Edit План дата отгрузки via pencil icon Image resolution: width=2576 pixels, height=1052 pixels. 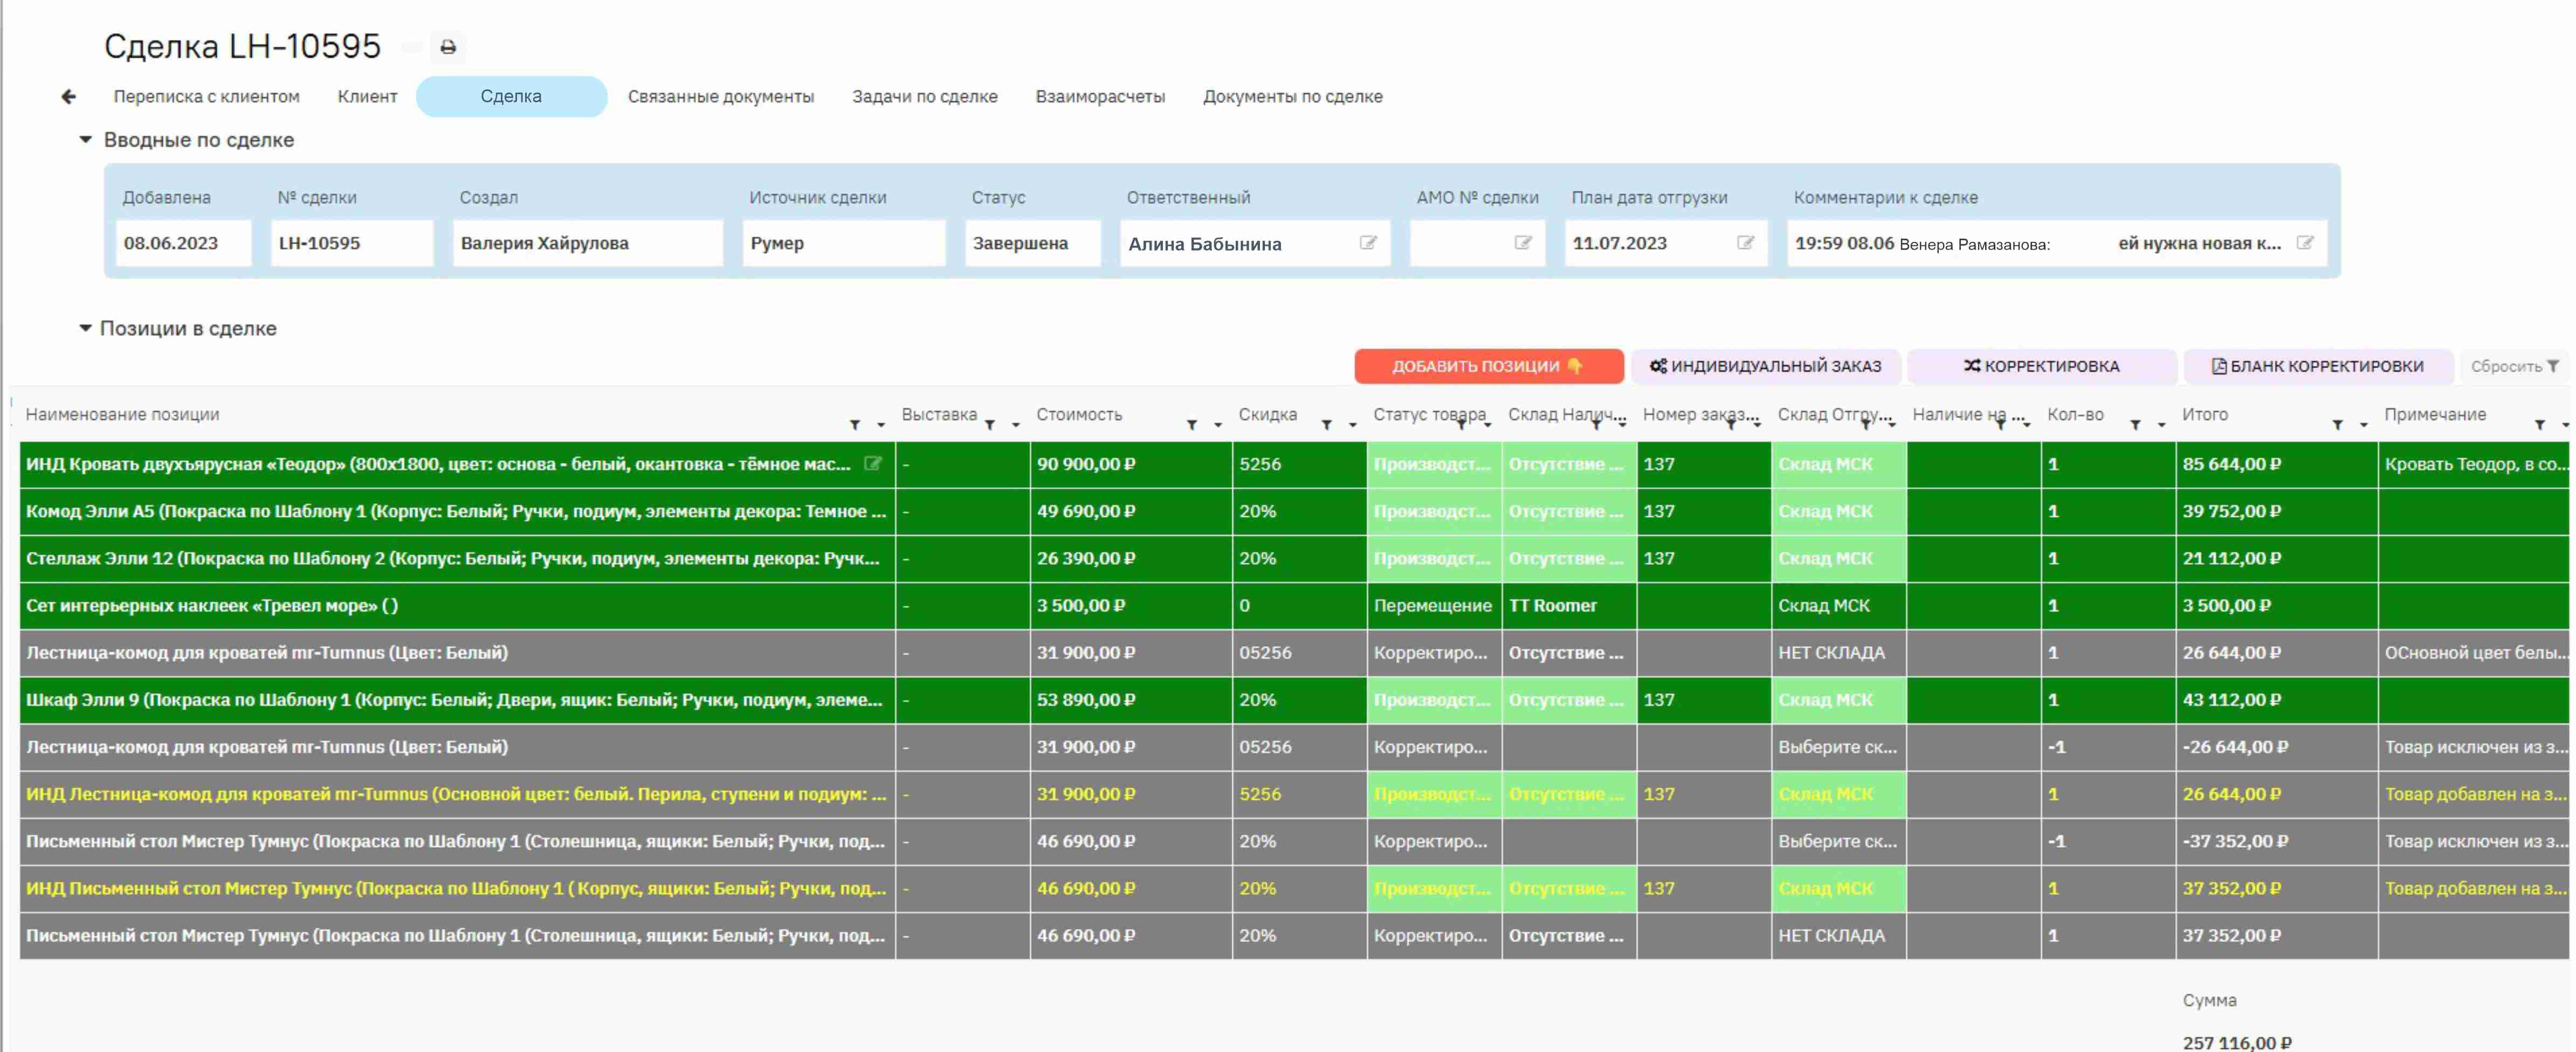point(1746,243)
